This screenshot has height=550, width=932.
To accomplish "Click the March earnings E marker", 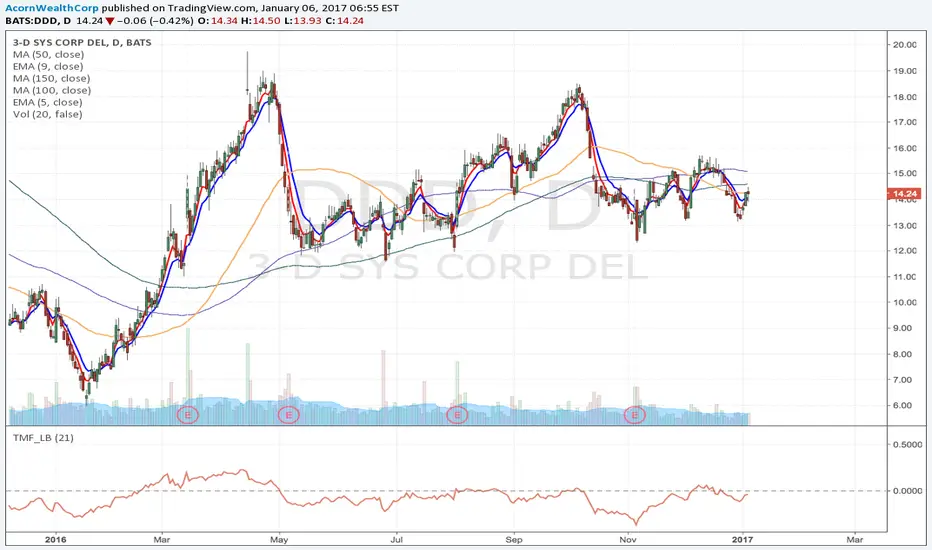I will [x=188, y=414].
